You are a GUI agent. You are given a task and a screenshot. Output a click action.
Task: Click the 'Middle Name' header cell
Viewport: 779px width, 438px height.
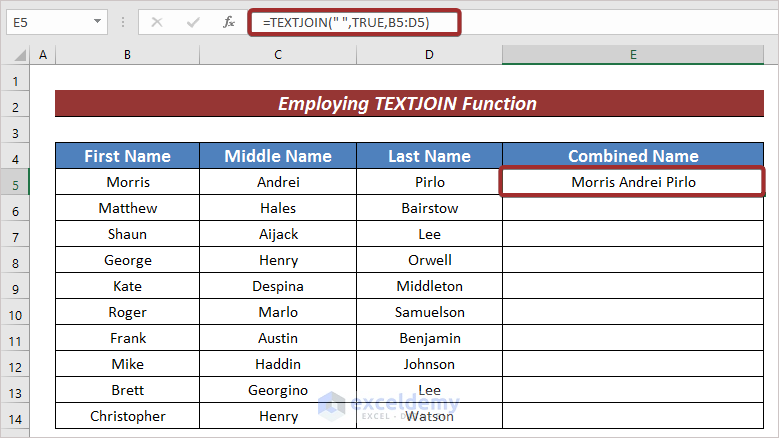pyautogui.click(x=278, y=156)
